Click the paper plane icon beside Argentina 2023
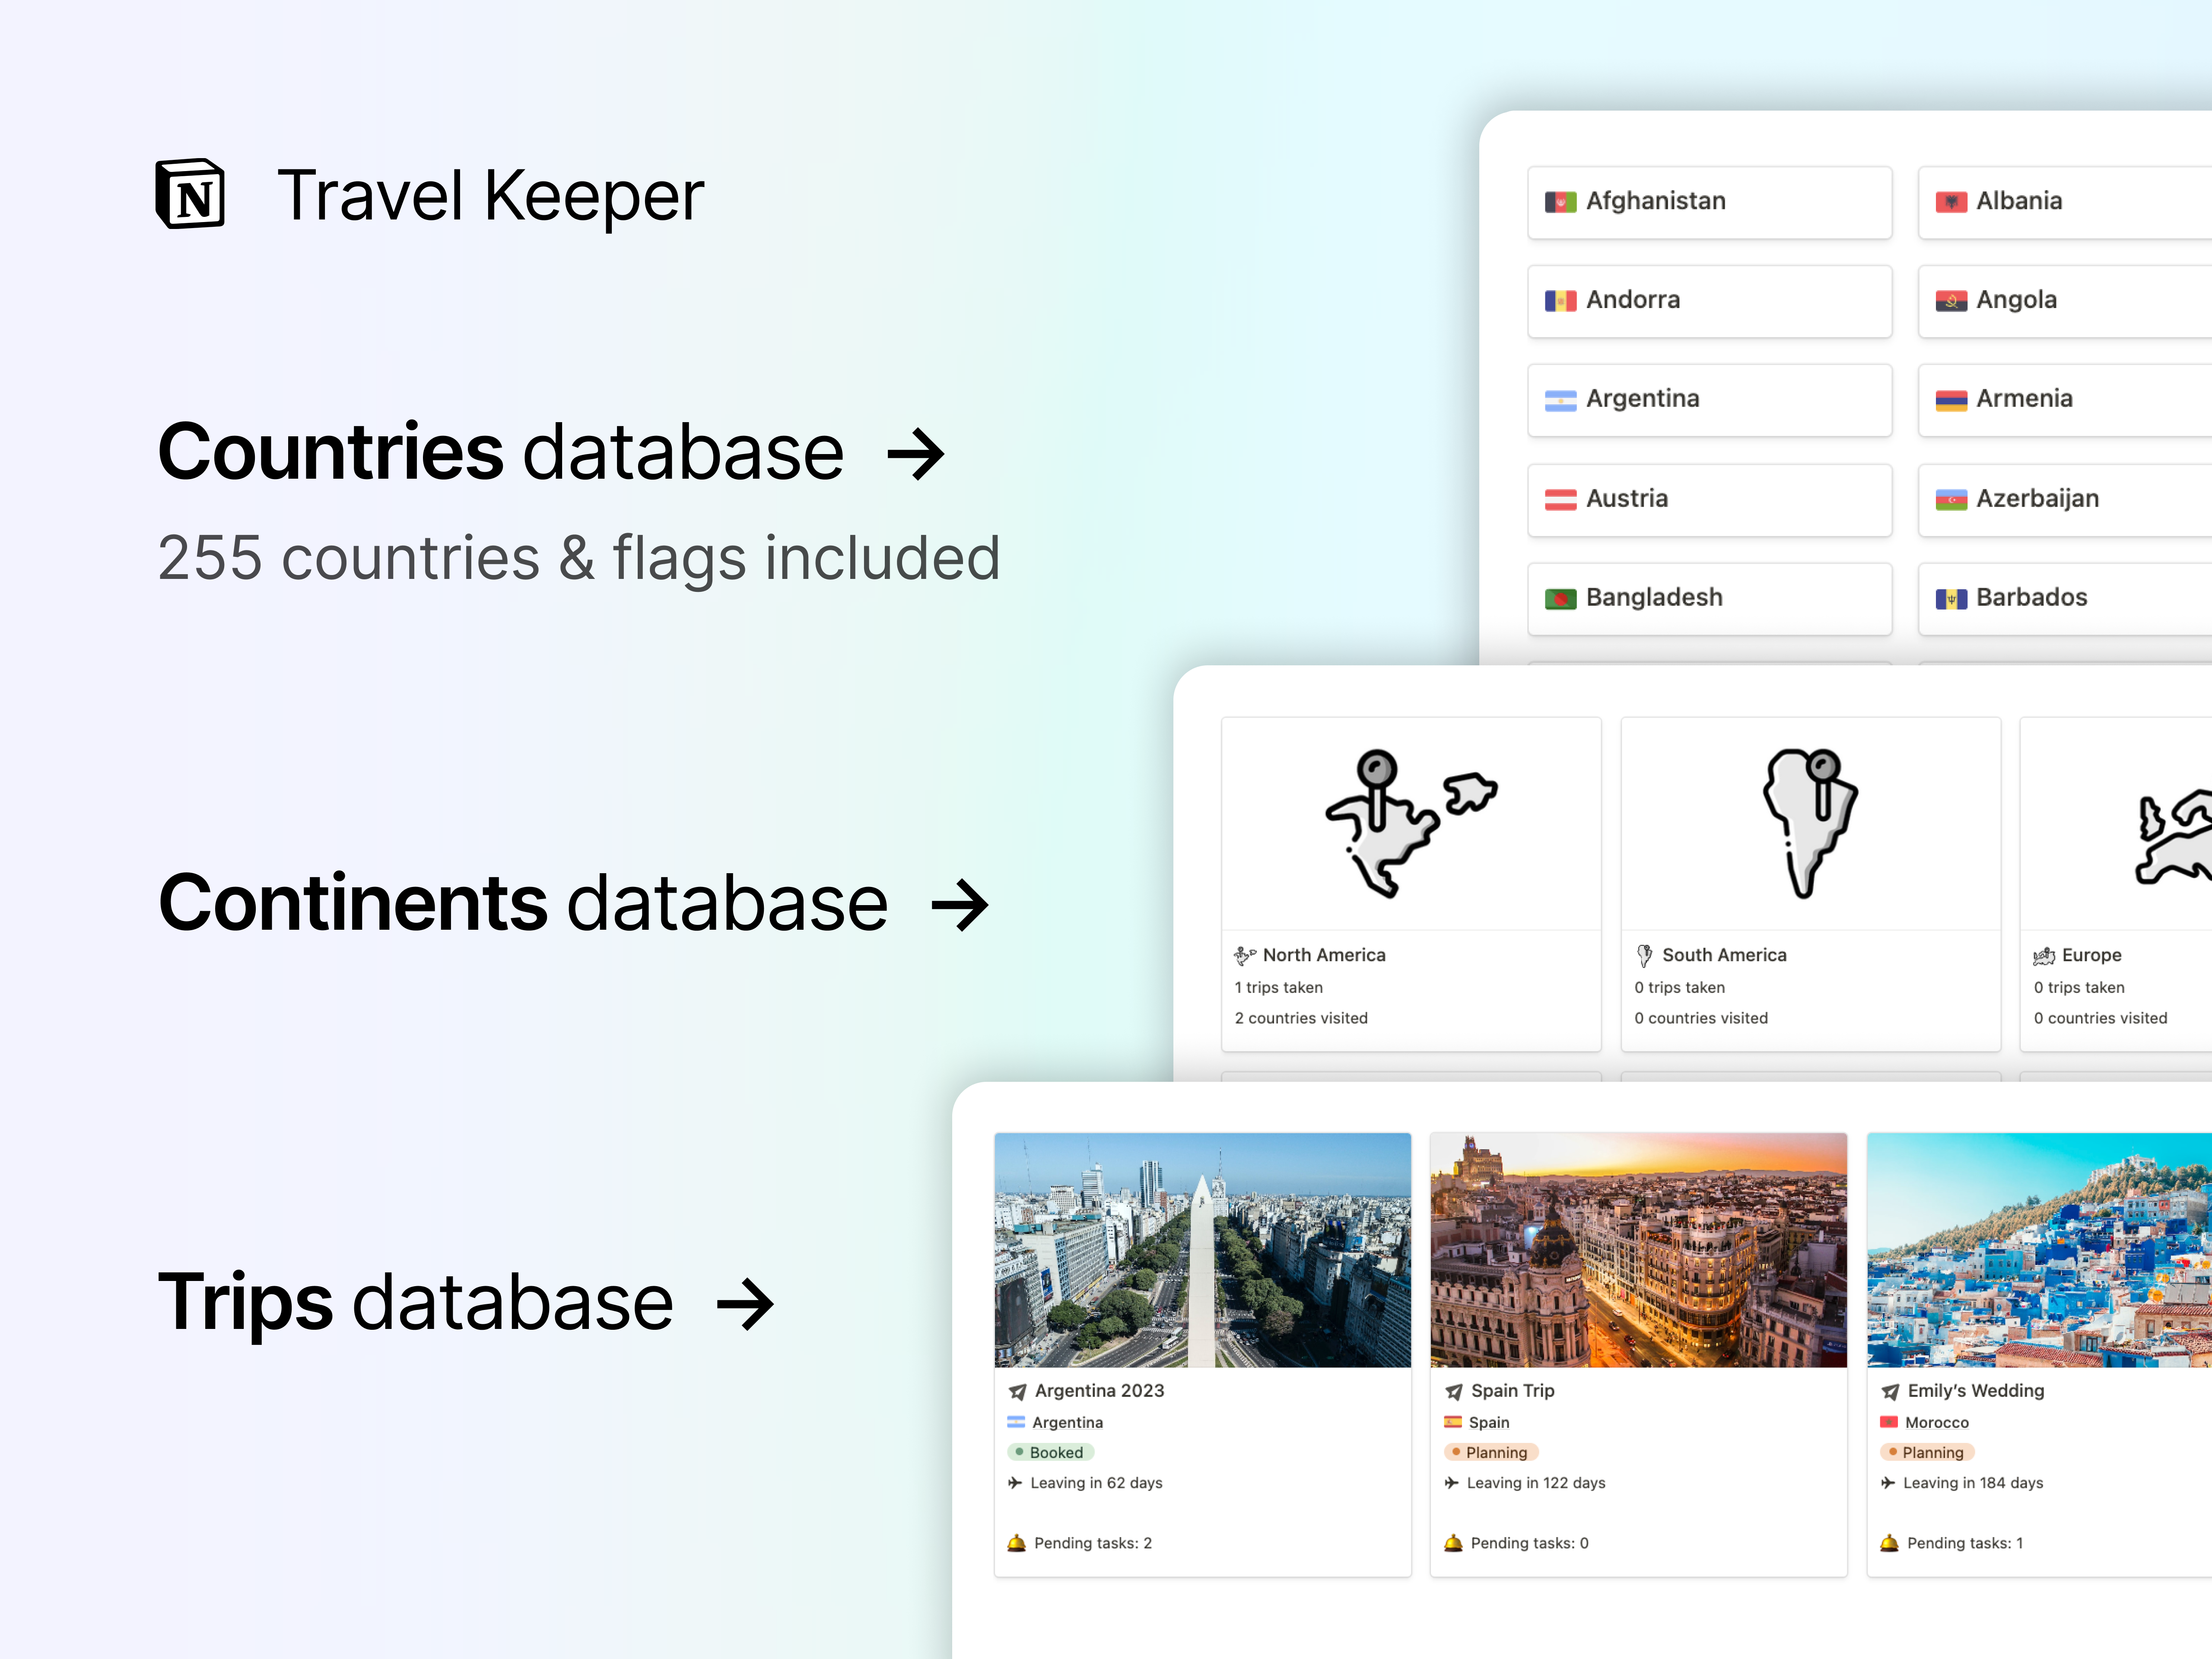 pyautogui.click(x=1018, y=1391)
